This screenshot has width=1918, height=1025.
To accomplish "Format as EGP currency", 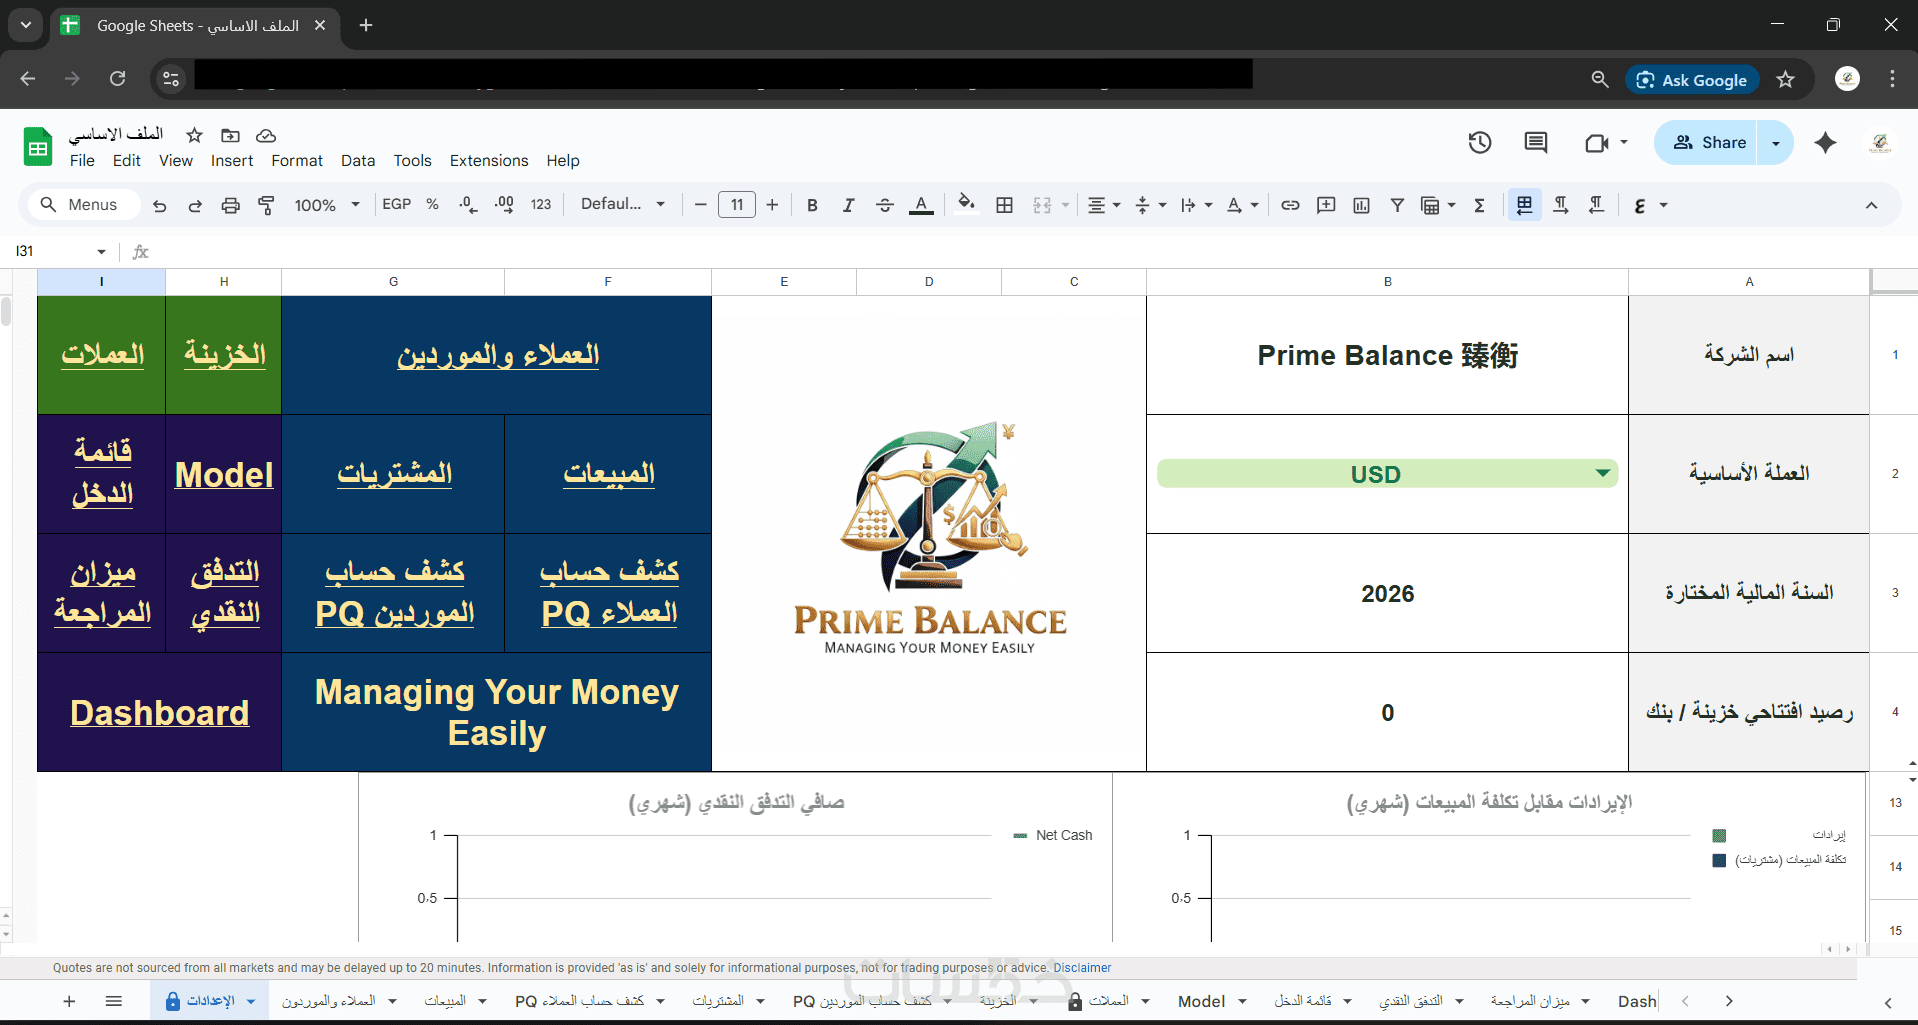I will click(x=397, y=204).
